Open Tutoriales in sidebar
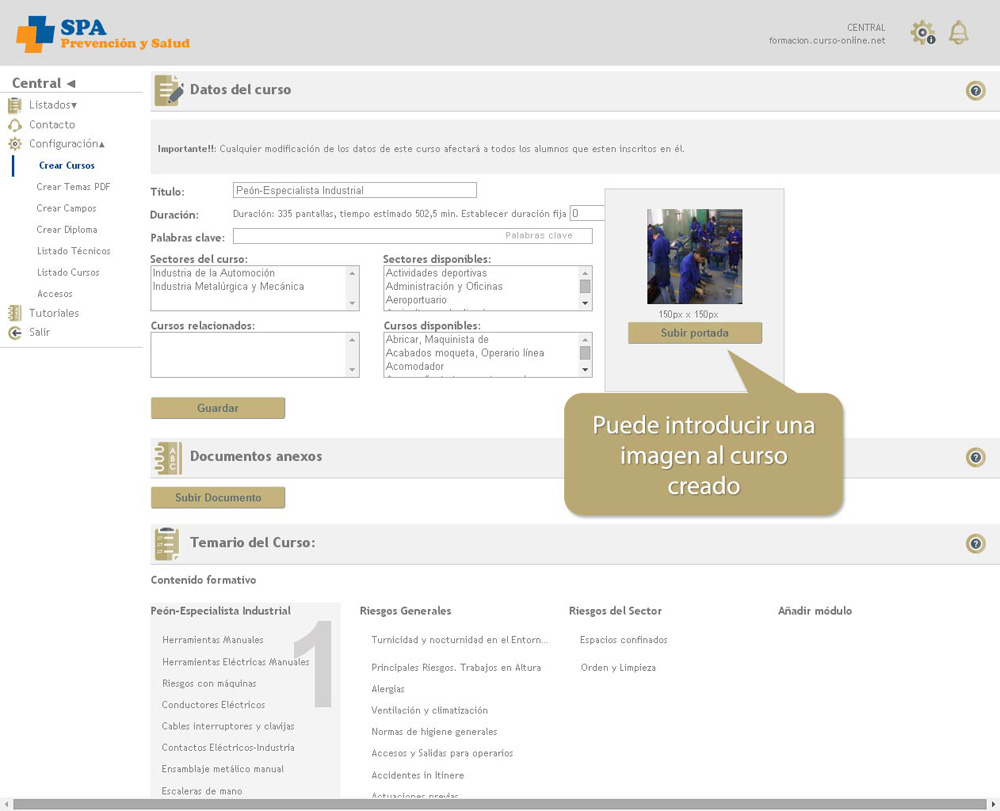Image resolution: width=1000 pixels, height=811 pixels. coord(54,313)
